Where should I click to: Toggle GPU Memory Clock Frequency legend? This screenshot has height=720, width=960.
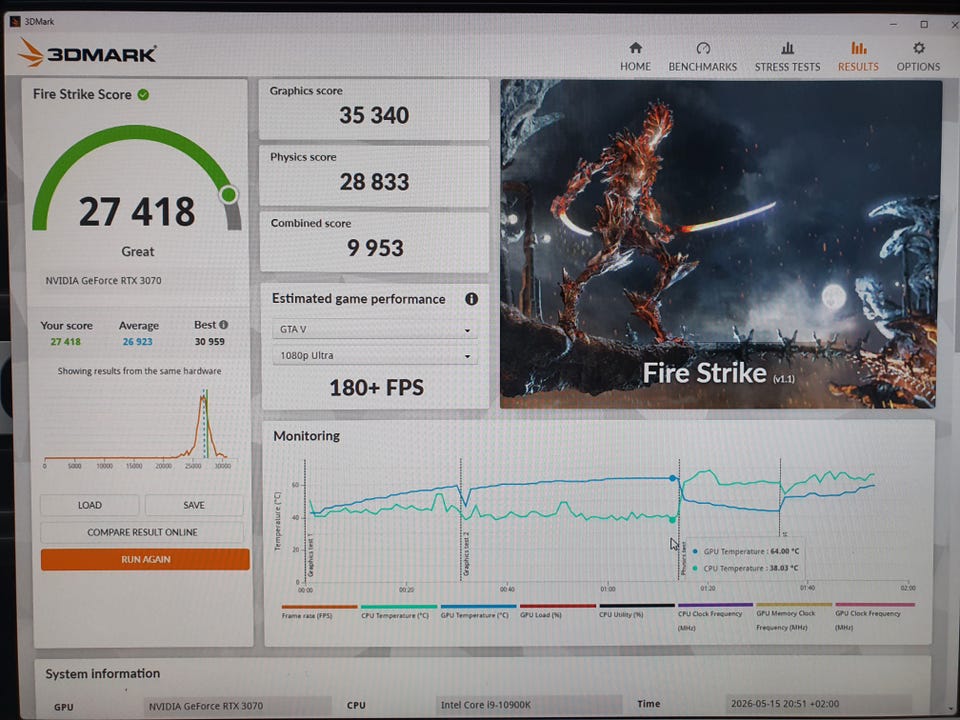(x=793, y=617)
